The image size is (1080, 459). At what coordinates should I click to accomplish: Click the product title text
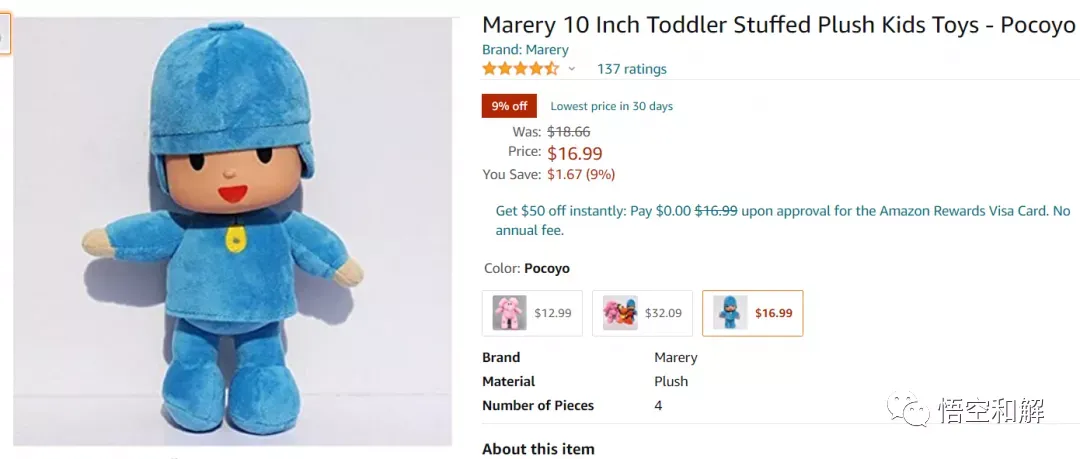[x=778, y=25]
